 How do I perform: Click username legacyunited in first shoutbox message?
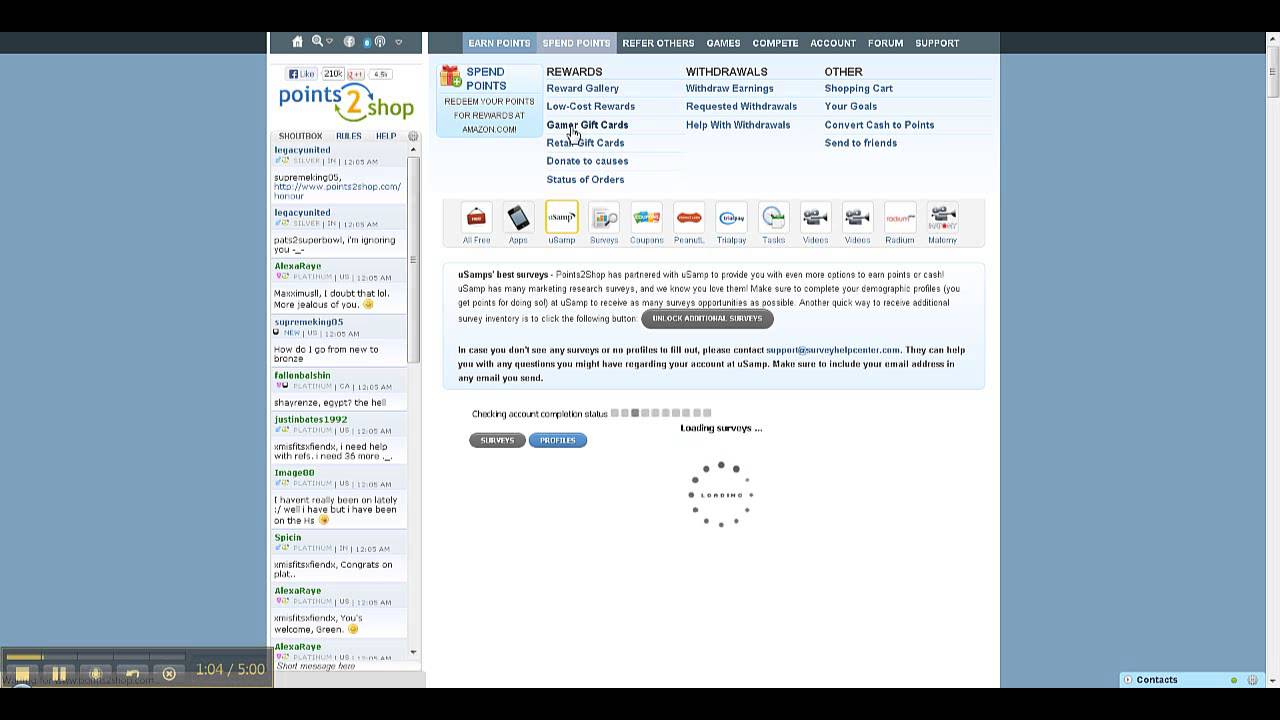pyautogui.click(x=302, y=150)
